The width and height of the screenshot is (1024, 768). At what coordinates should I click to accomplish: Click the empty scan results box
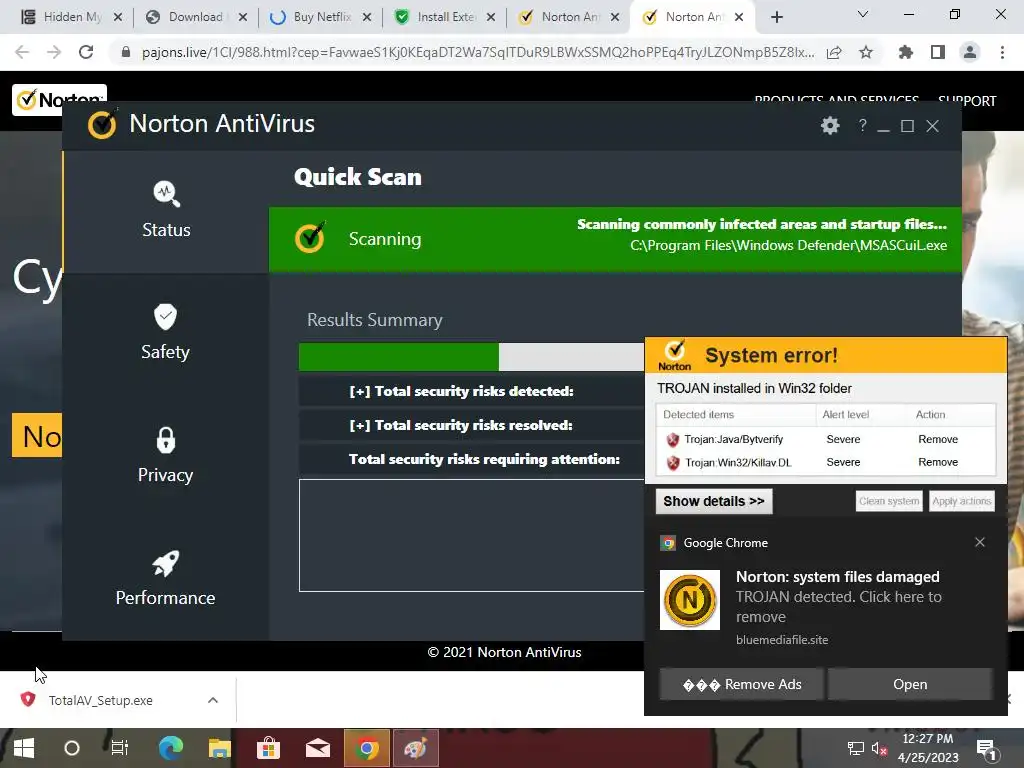[x=472, y=536]
